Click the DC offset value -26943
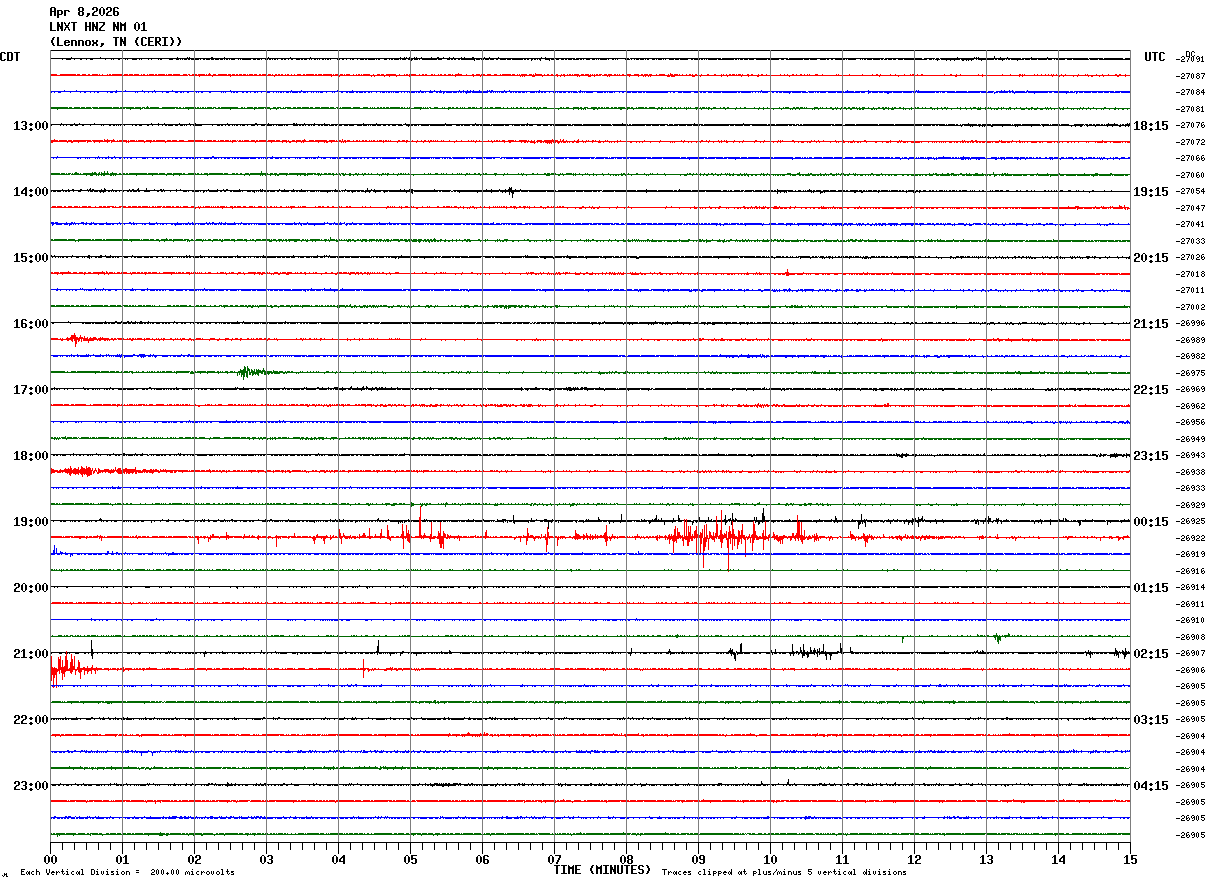 tap(1190, 455)
